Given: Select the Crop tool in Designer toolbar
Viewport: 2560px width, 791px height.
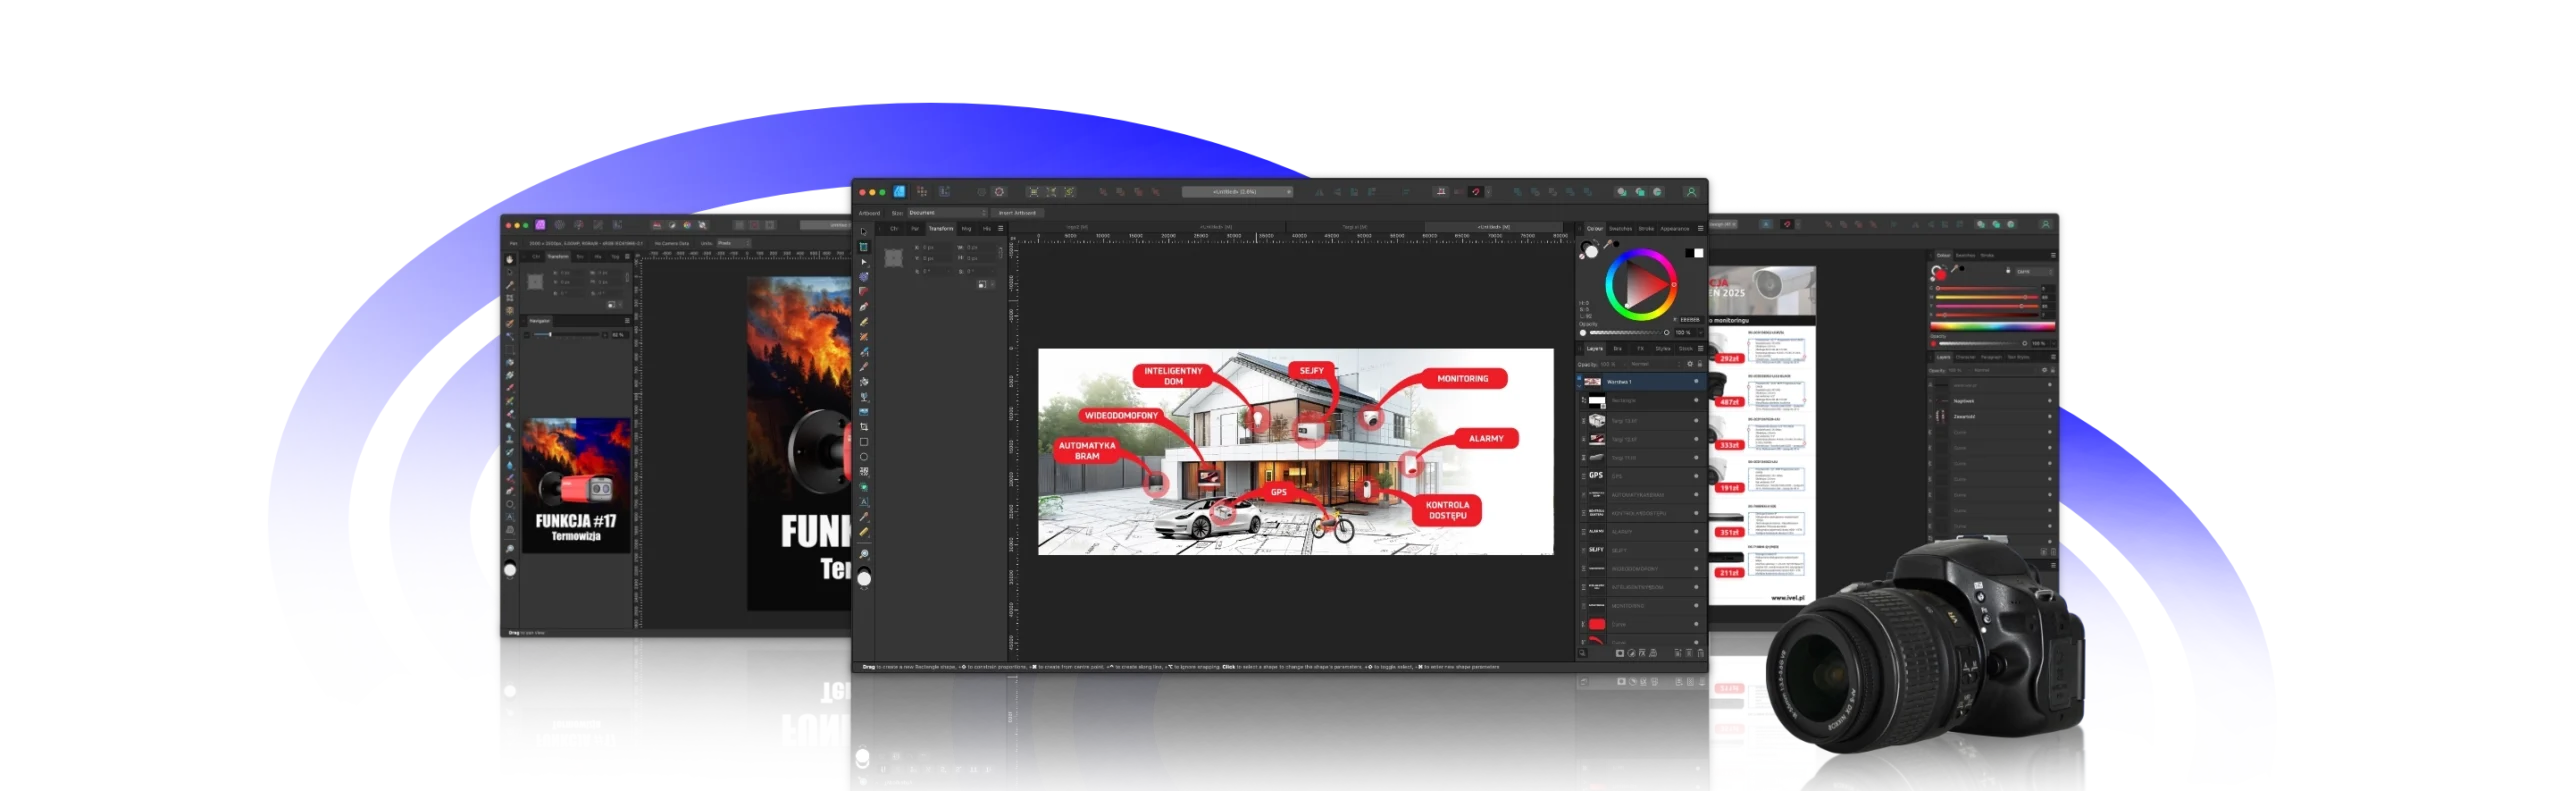Looking at the screenshot, I should pyautogui.click(x=864, y=427).
